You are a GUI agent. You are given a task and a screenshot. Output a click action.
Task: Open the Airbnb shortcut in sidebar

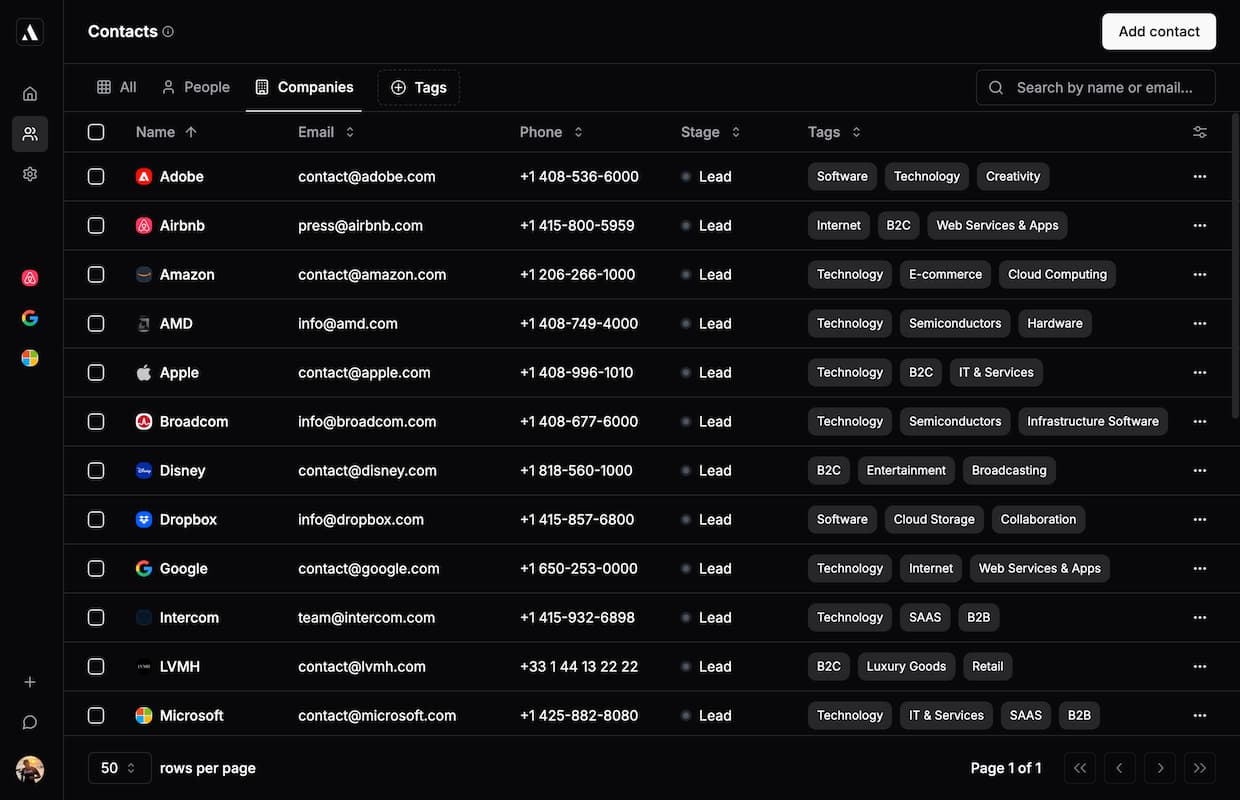30,278
